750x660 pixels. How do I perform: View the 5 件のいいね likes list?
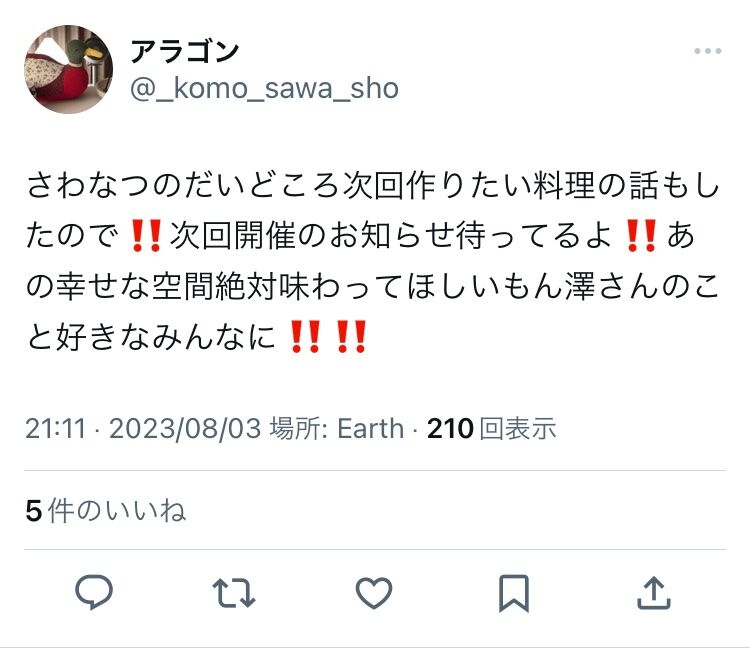tap(106, 510)
